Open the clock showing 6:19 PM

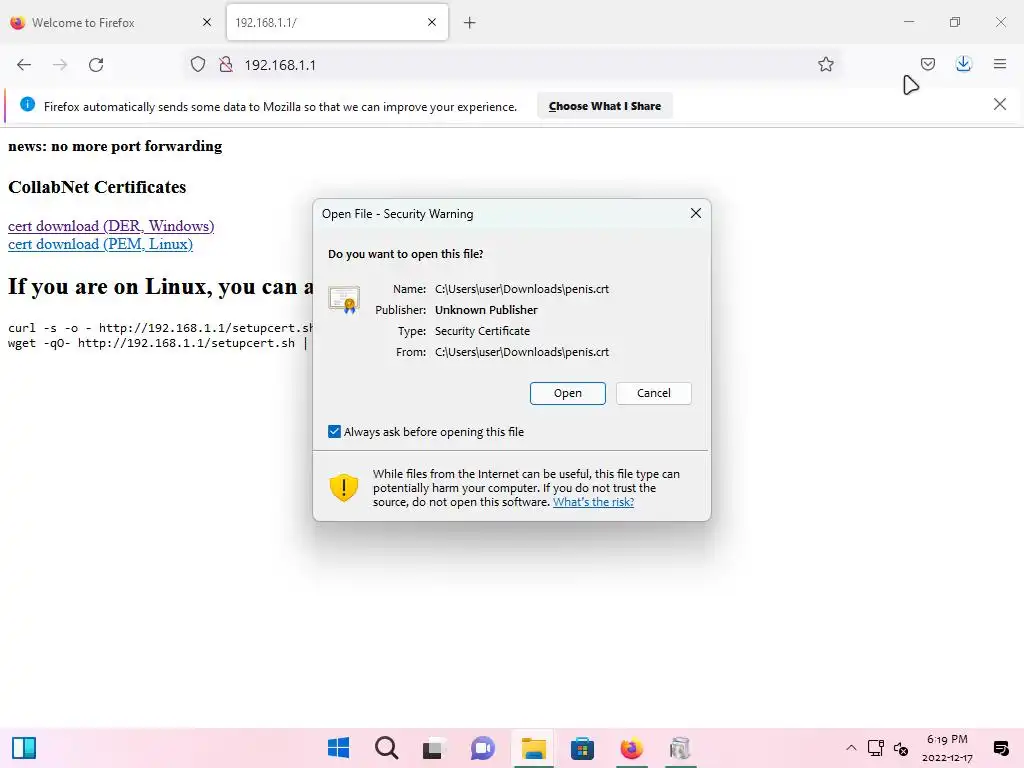point(947,748)
